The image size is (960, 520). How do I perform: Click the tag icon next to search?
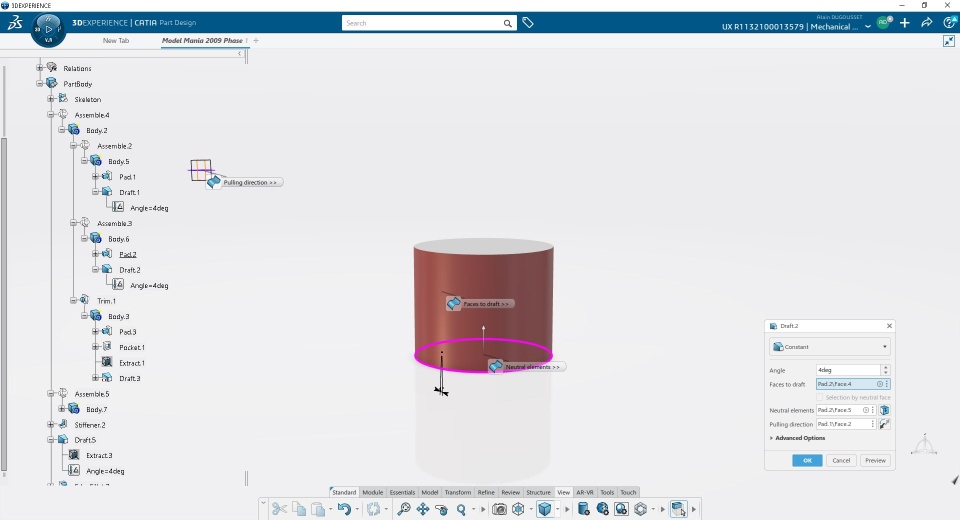528,23
